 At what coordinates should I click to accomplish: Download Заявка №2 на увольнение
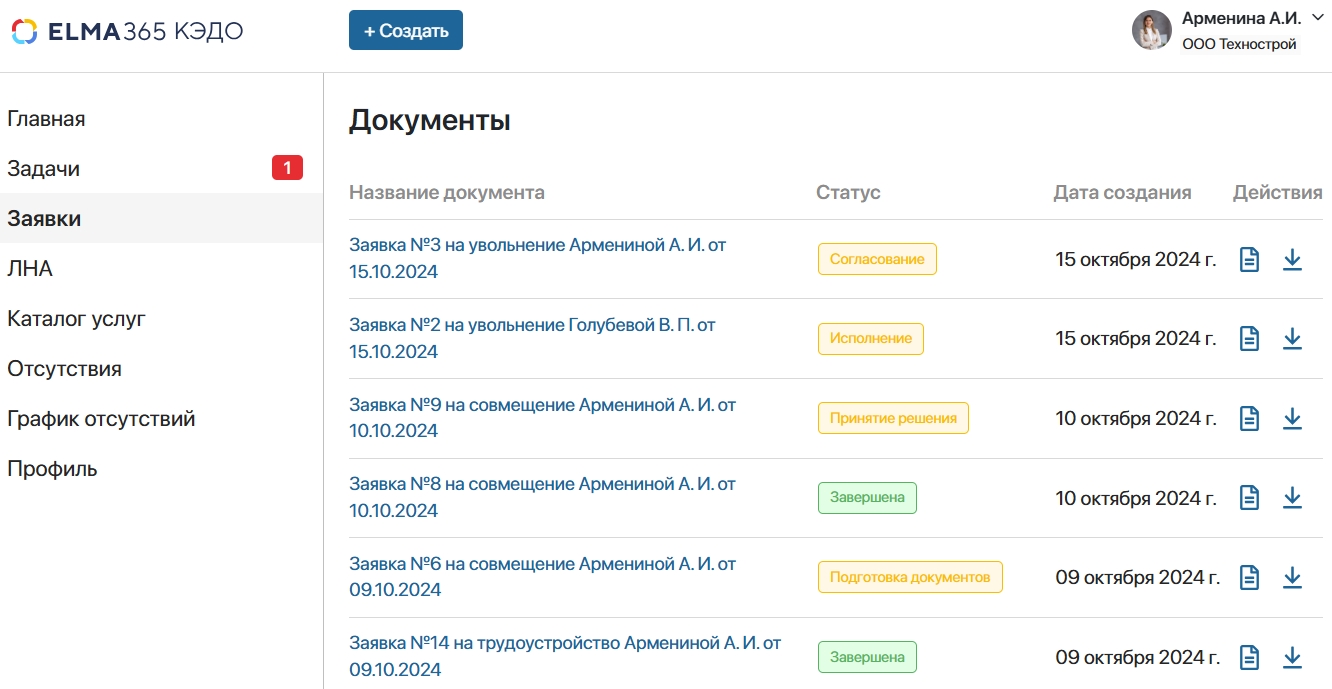(1292, 339)
